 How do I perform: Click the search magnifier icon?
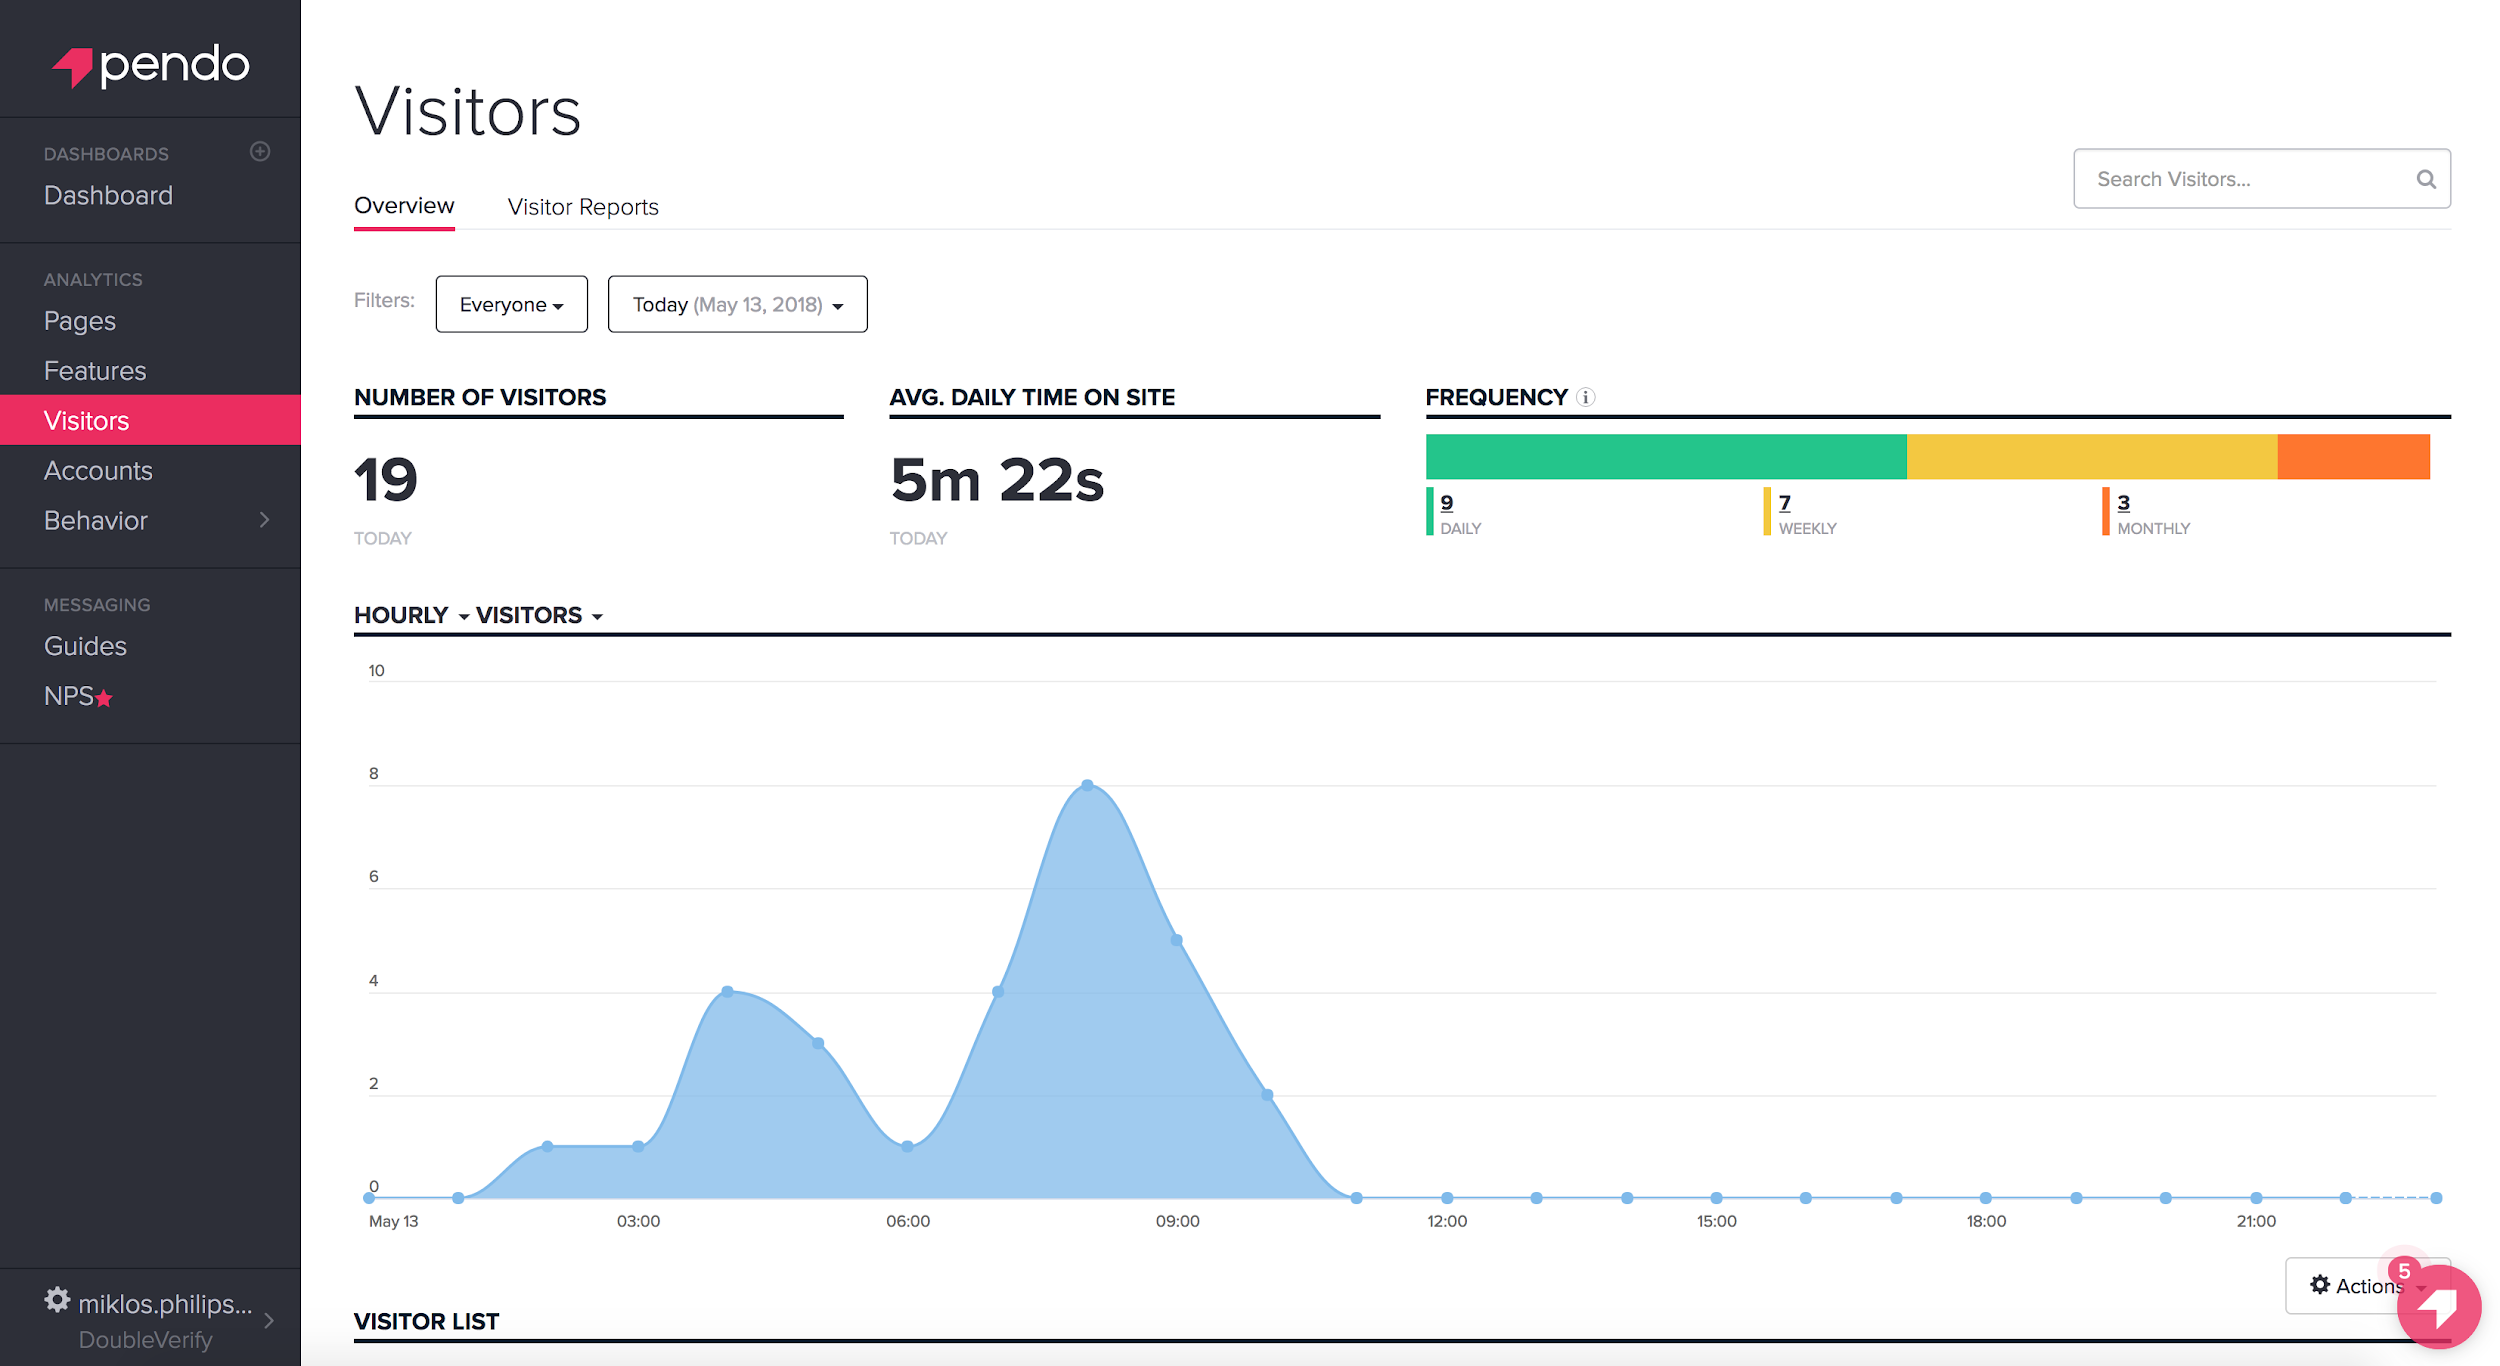point(2426,179)
